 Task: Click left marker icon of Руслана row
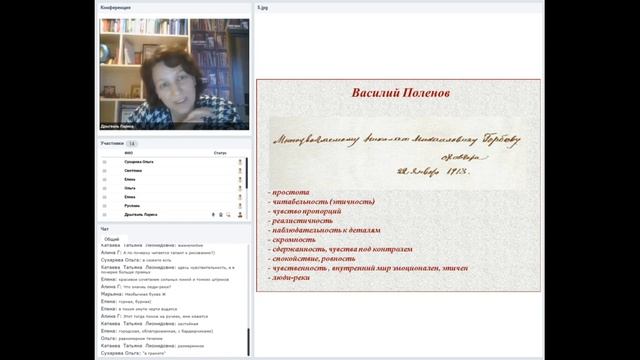(104, 206)
